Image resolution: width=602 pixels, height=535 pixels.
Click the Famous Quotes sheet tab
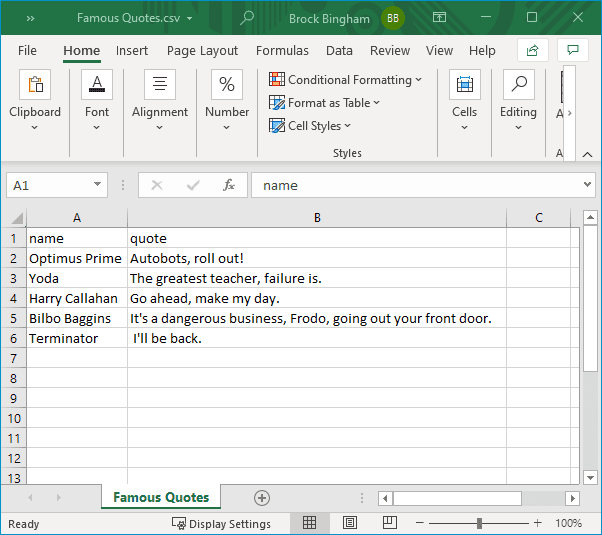[x=161, y=497]
